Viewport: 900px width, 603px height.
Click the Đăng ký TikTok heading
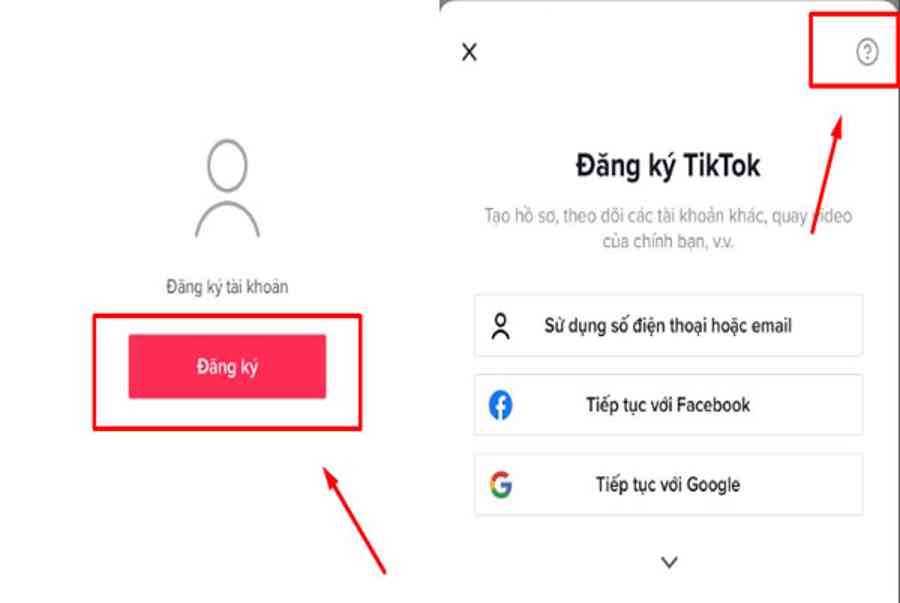[x=668, y=166]
